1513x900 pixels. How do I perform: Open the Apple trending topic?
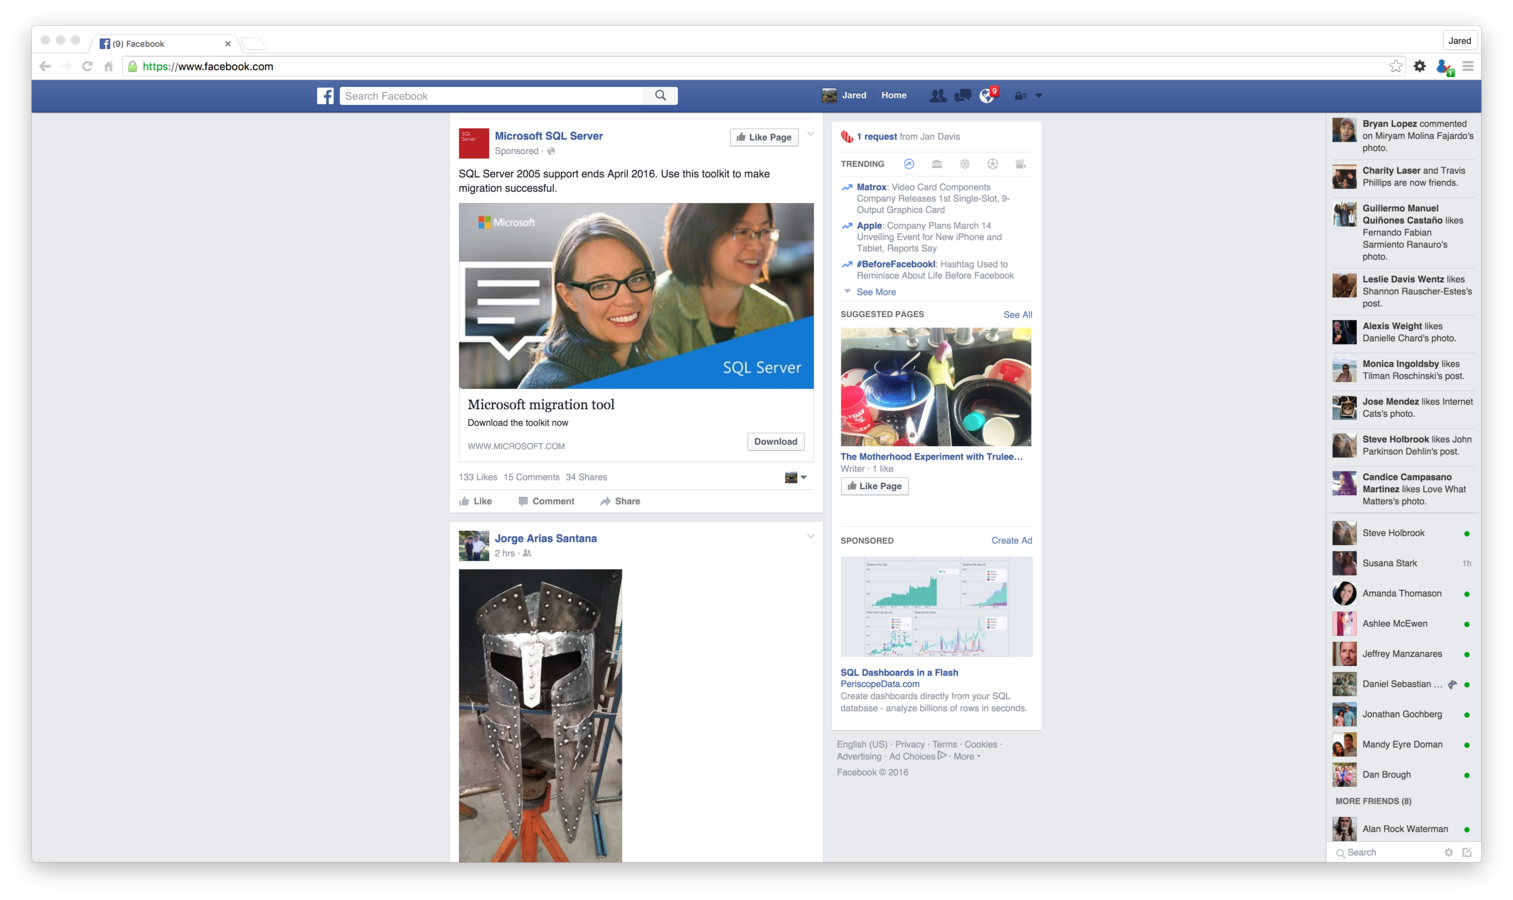[x=869, y=226]
